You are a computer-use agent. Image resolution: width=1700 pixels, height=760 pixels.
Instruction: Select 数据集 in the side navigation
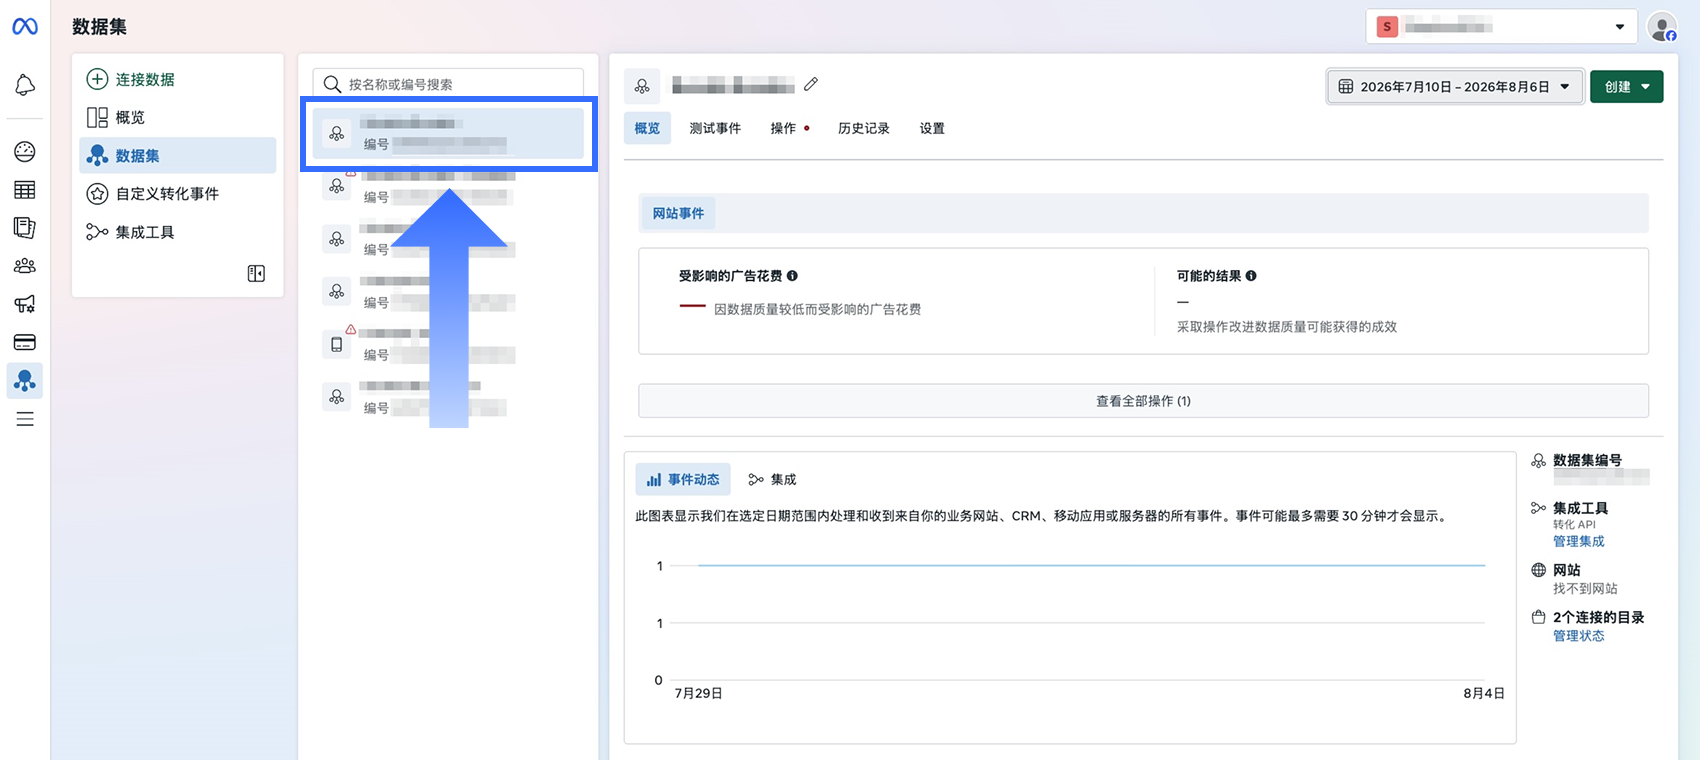pos(177,156)
